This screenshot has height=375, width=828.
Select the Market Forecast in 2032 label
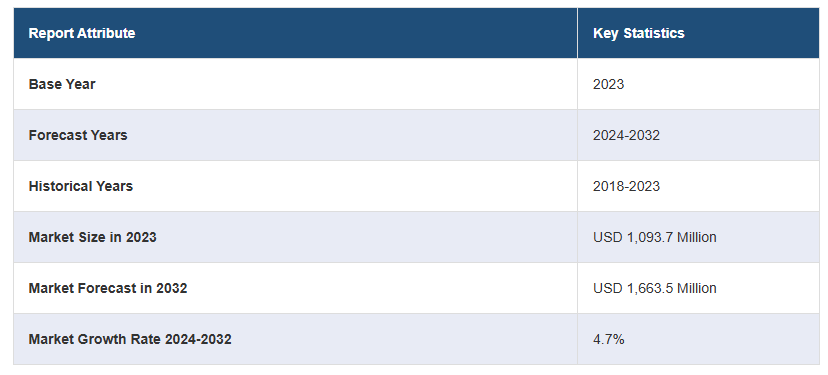click(108, 288)
